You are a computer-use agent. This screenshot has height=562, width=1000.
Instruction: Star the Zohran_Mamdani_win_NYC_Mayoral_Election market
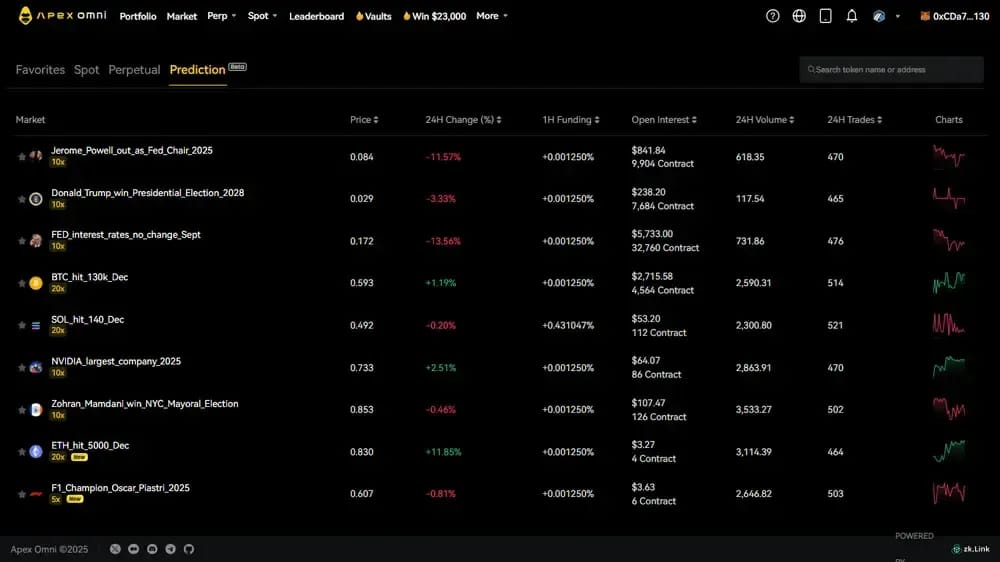pos(22,410)
